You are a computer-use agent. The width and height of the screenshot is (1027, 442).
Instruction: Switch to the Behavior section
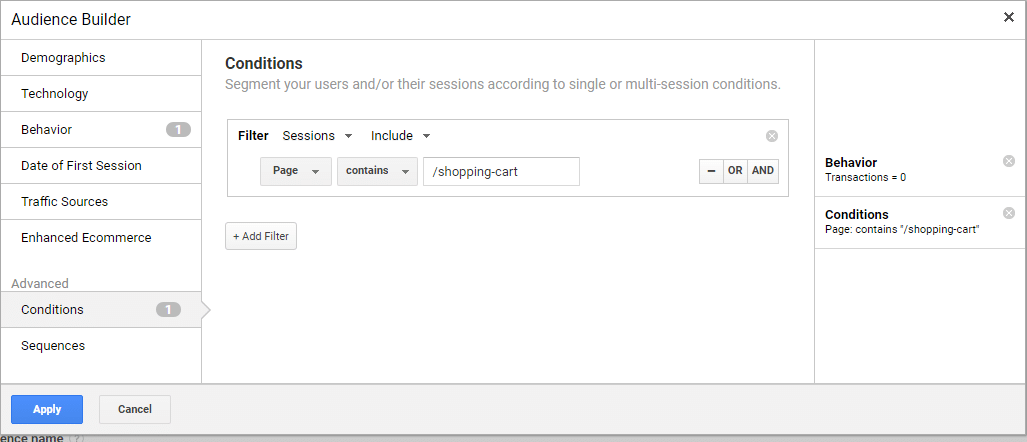pyautogui.click(x=47, y=130)
